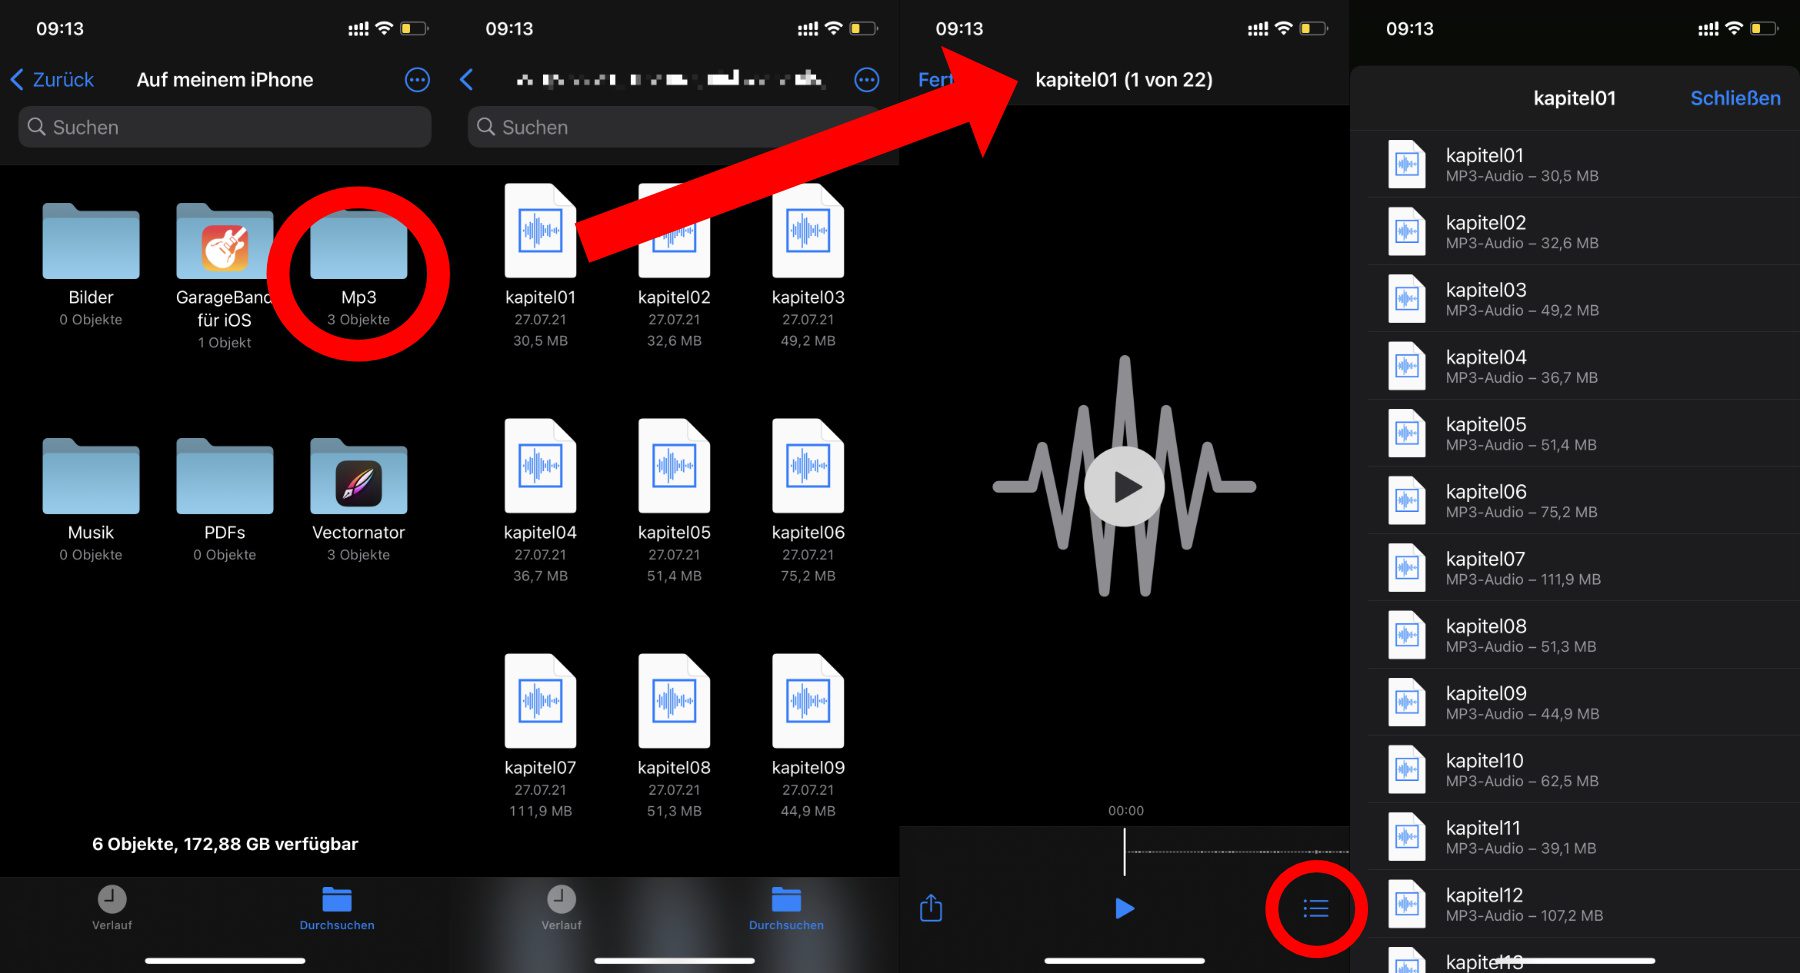Select kapitel03 (49,2 MB) in the list
This screenshot has width=1800, height=973.
1584,298
